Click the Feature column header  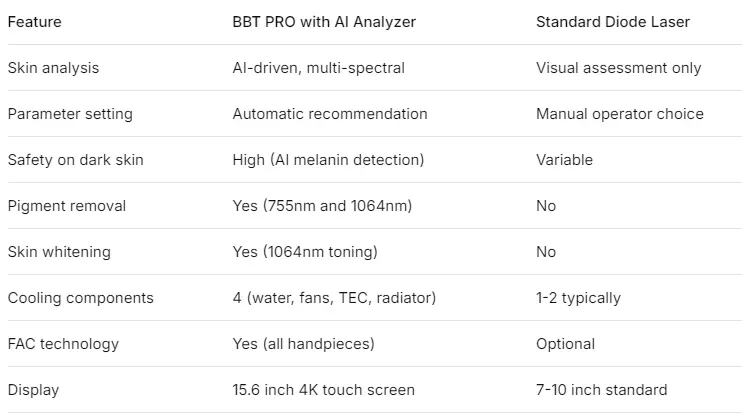click(35, 22)
